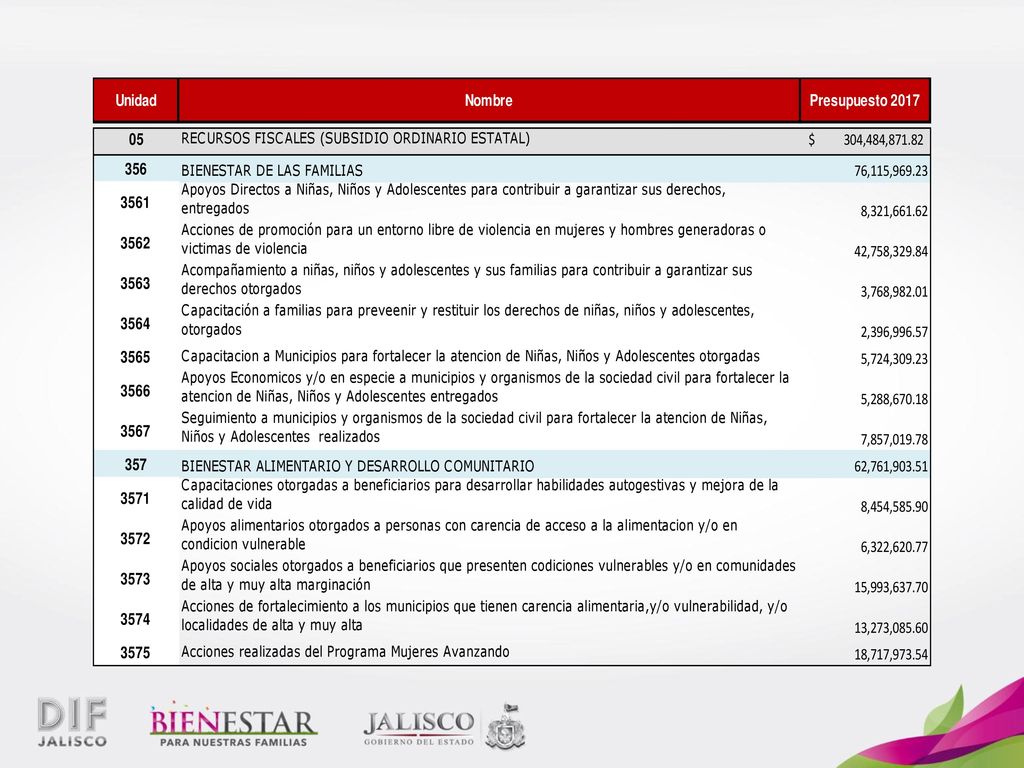Click unit code 3561

(x=135, y=202)
